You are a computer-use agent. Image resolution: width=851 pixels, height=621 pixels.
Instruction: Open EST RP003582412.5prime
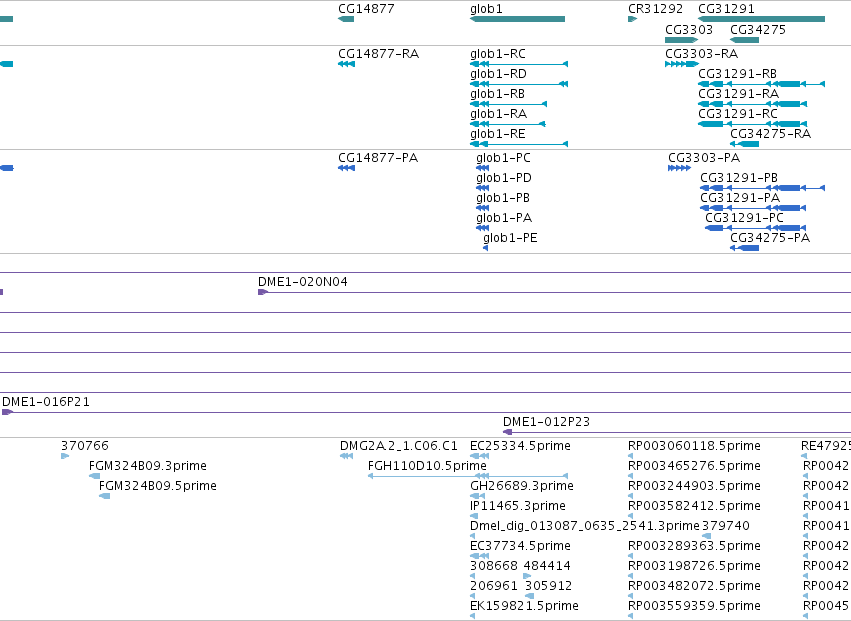click(x=694, y=506)
